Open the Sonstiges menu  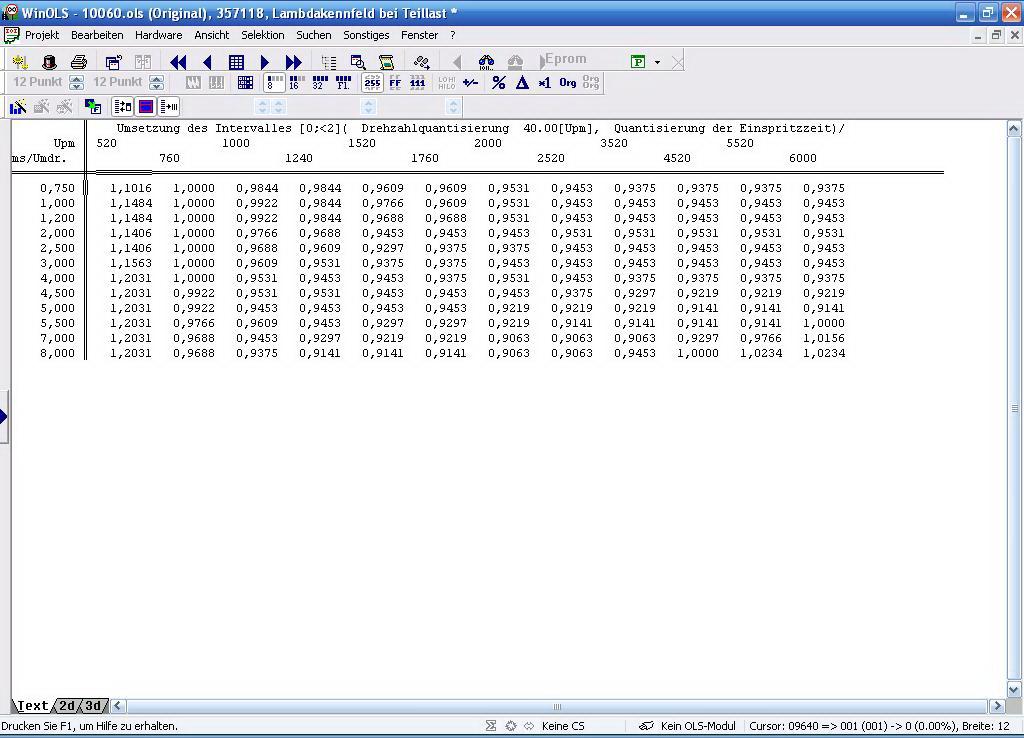pos(366,35)
